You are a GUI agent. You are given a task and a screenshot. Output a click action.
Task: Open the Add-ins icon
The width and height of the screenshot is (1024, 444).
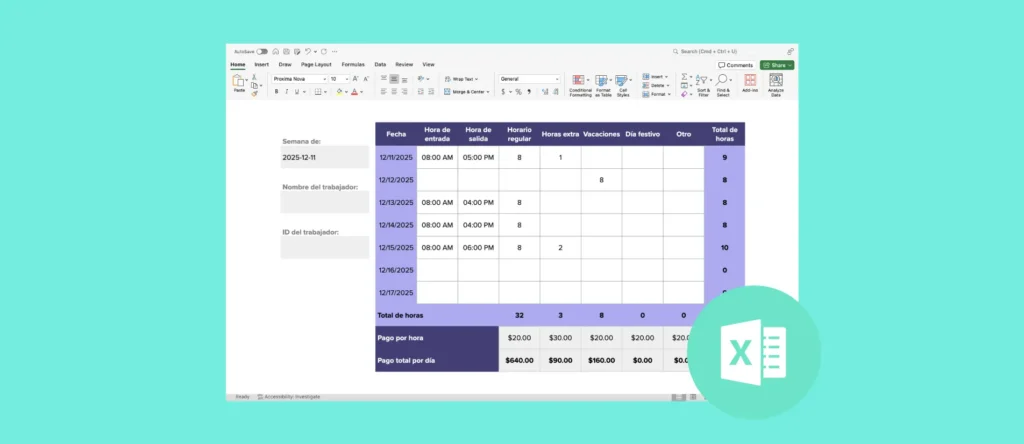coord(750,81)
